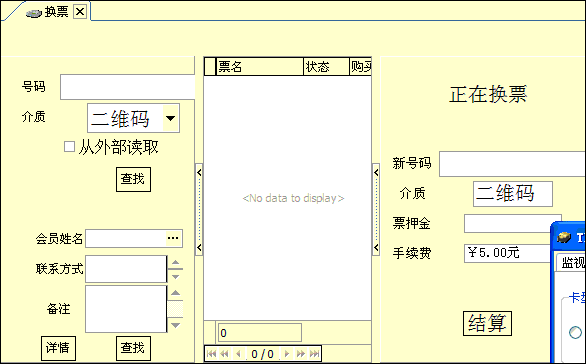The width and height of the screenshot is (586, 364).
Task: Click the 详情 button
Action: pyautogui.click(x=58, y=348)
